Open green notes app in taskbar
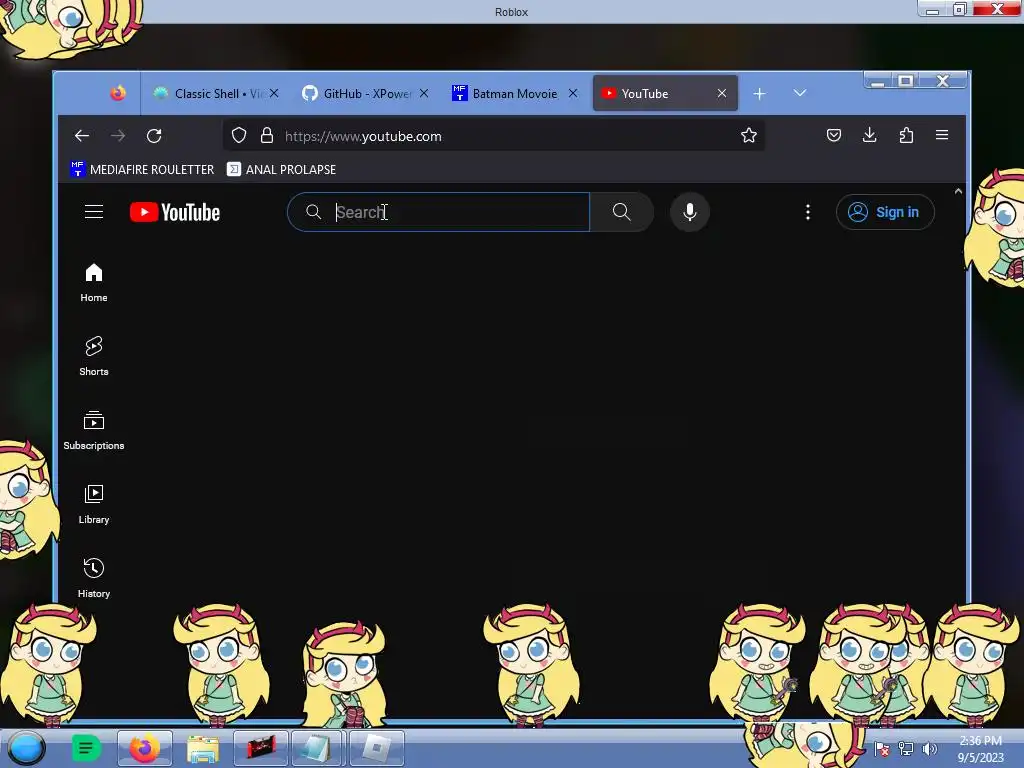 click(86, 748)
